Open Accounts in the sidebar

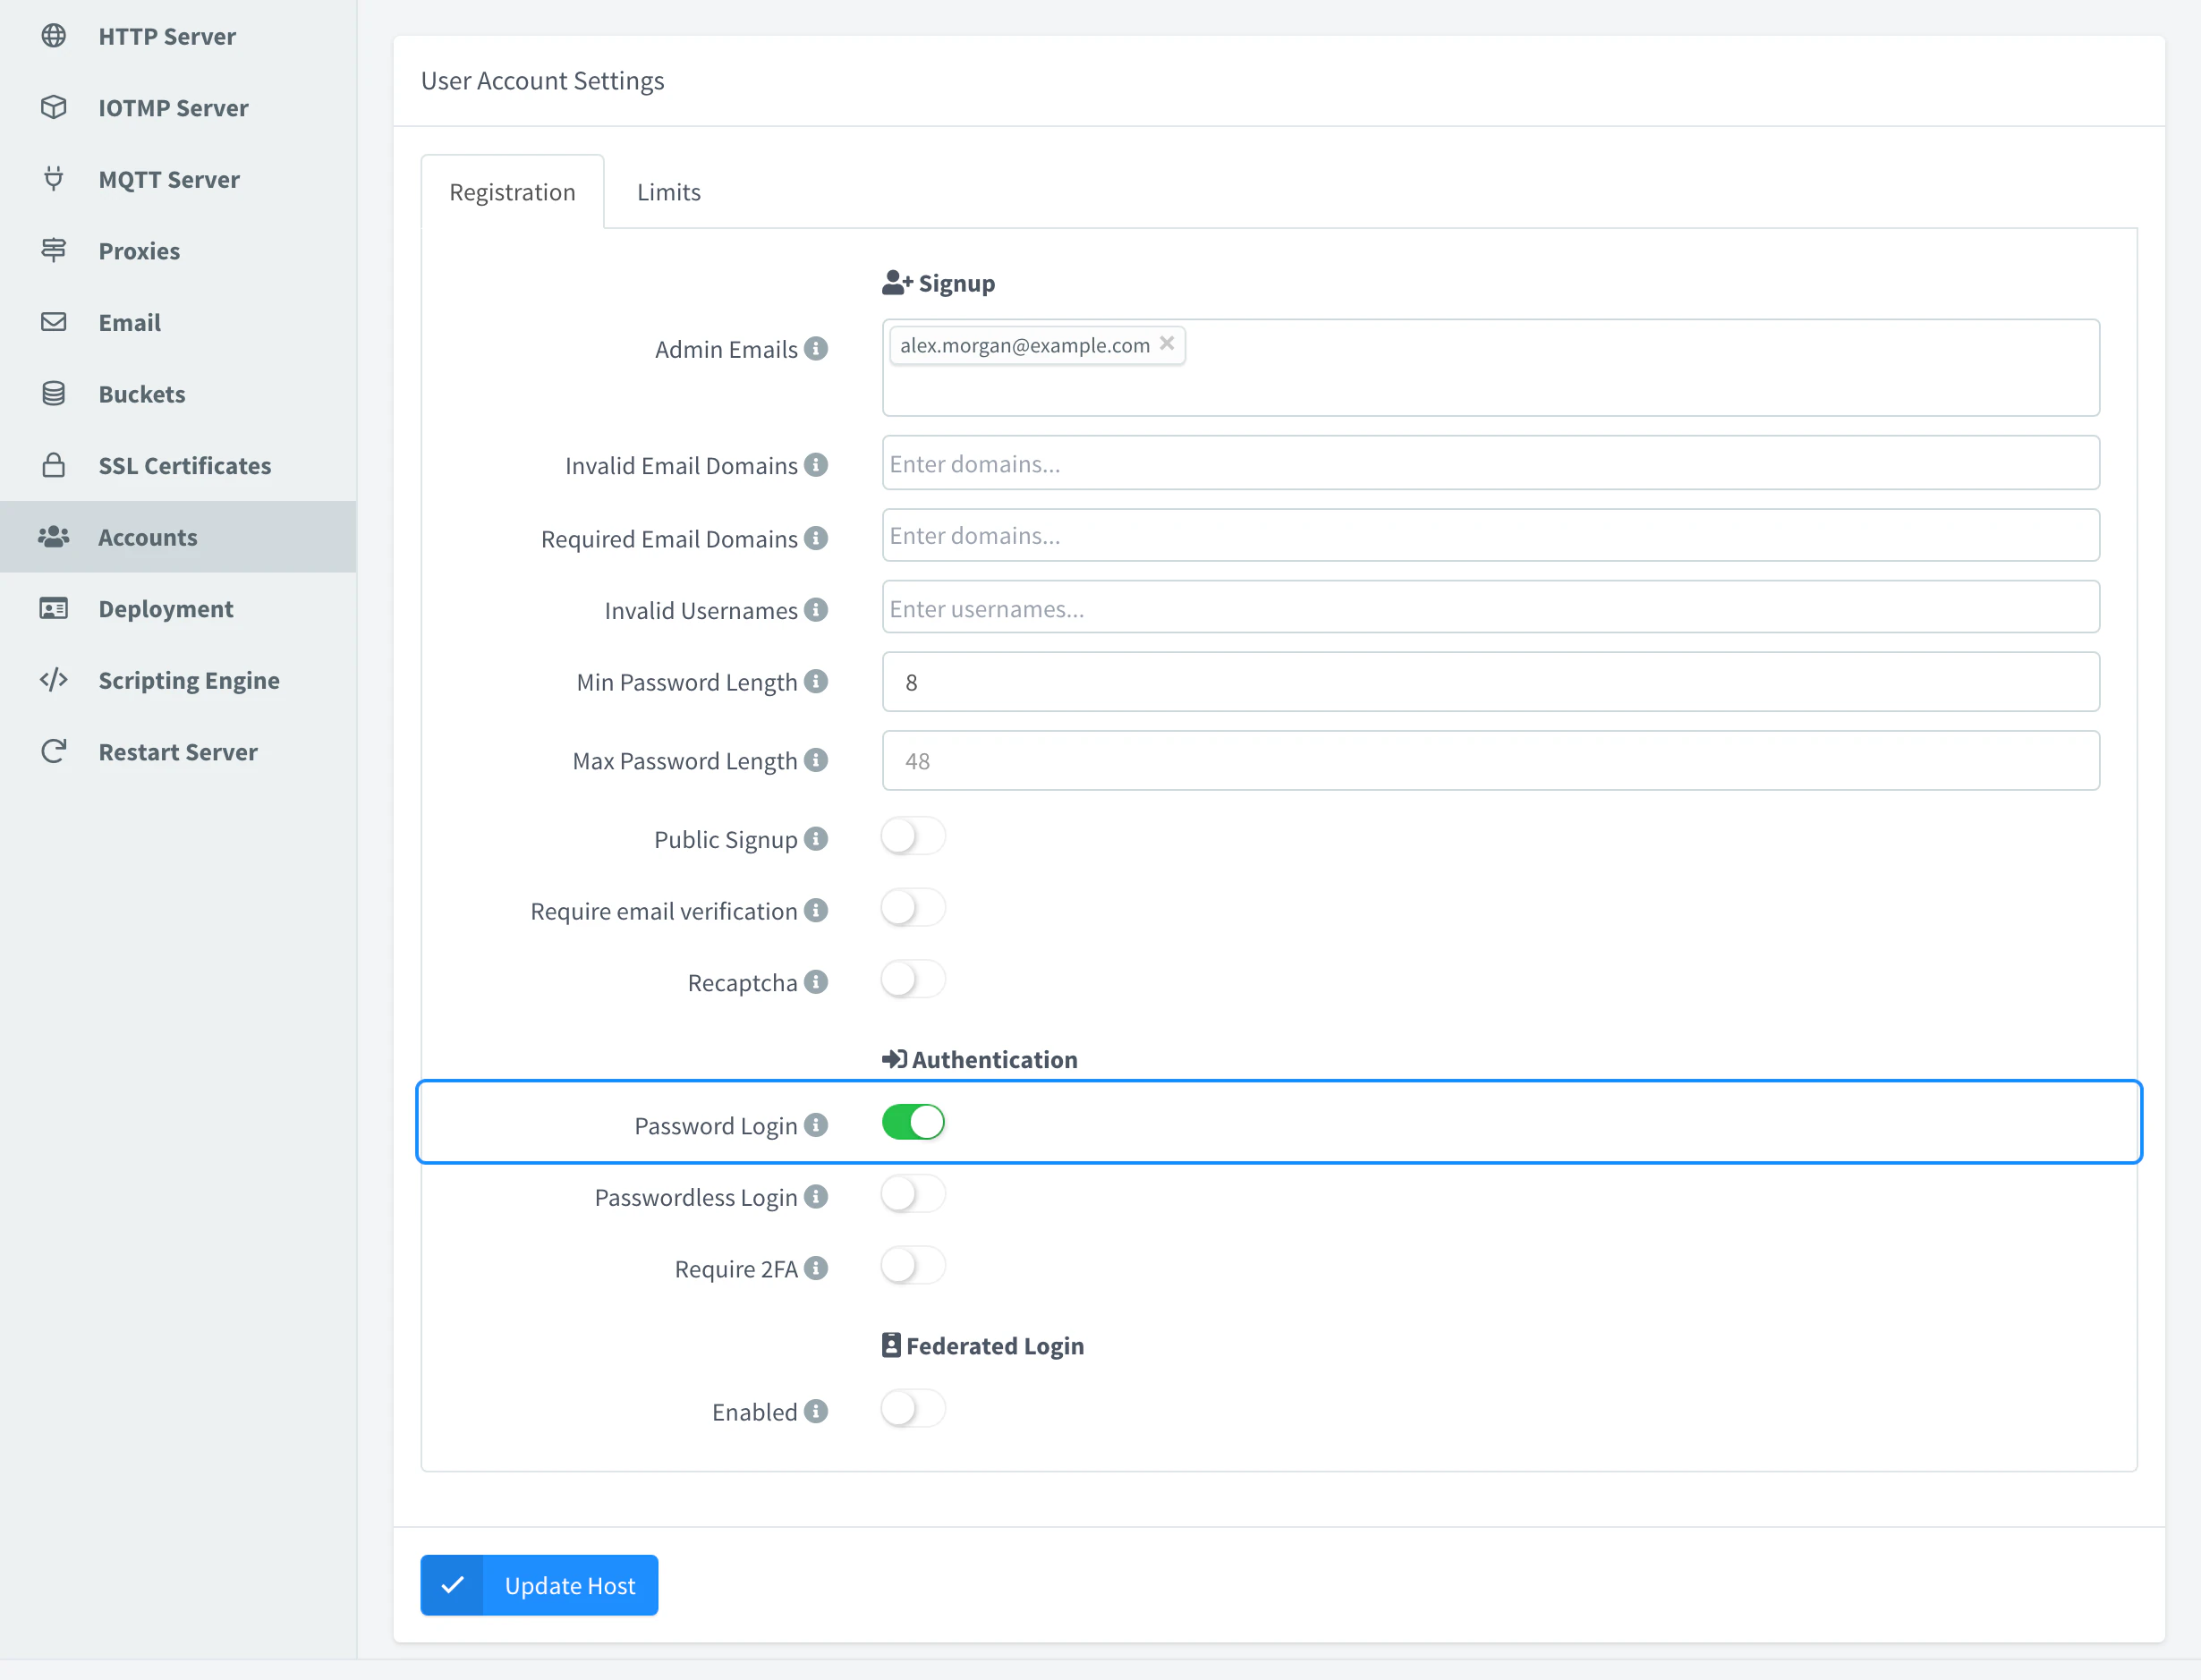tap(178, 537)
